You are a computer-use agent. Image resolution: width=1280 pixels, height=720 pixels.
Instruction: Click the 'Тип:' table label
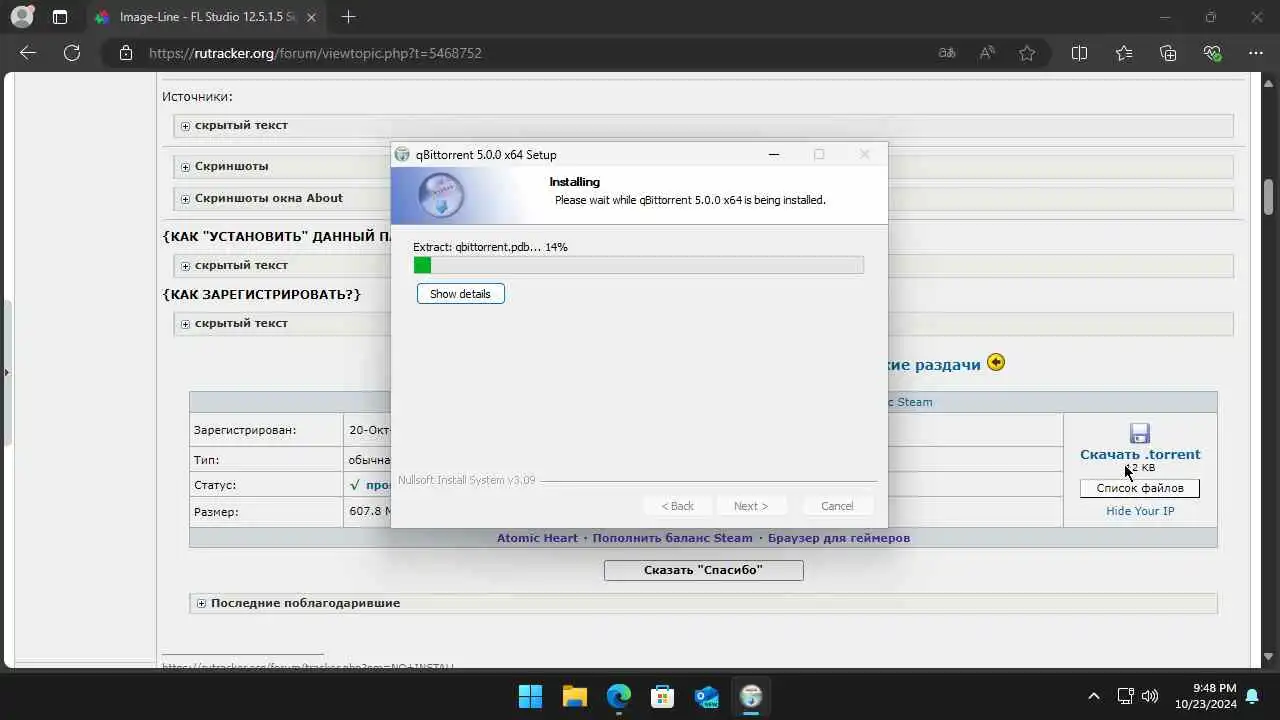point(206,460)
